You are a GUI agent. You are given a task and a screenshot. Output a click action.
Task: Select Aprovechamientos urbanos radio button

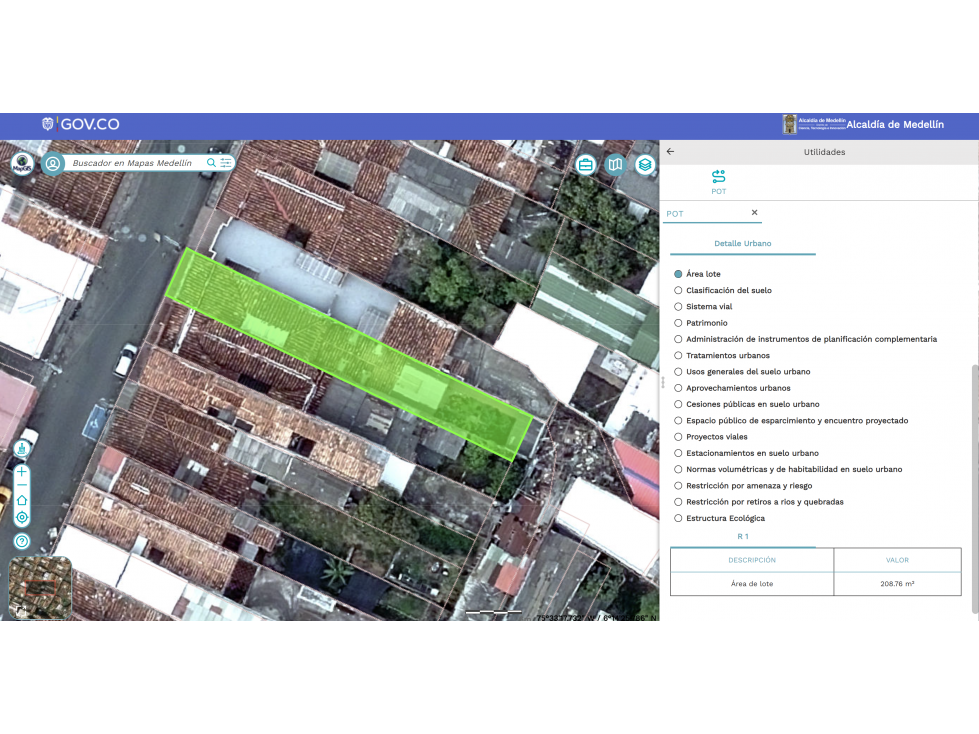point(678,388)
